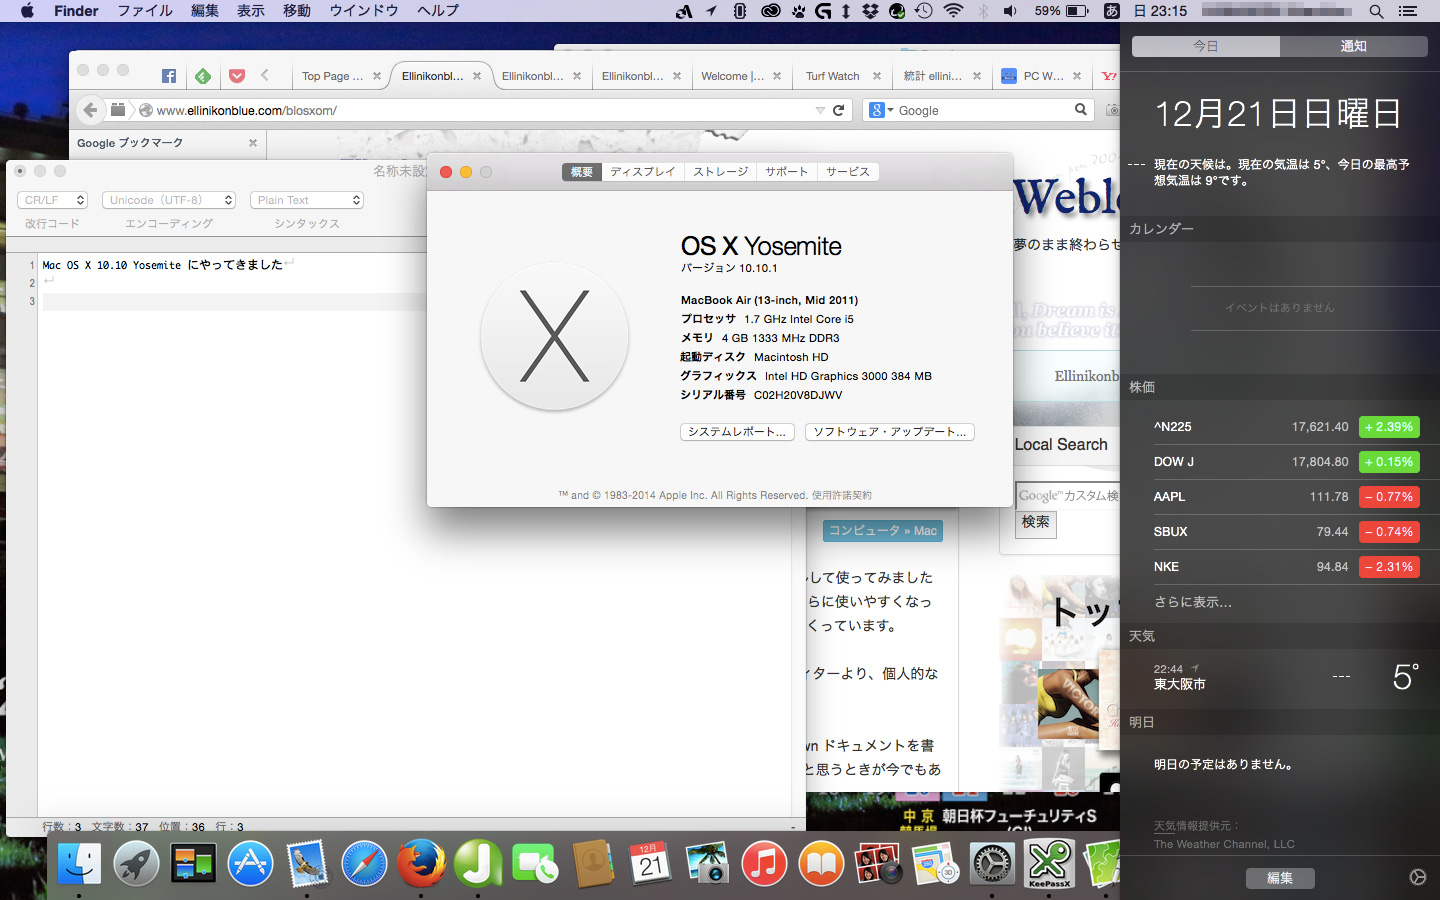Click ソフトウェア・アップデート... button

pos(889,432)
